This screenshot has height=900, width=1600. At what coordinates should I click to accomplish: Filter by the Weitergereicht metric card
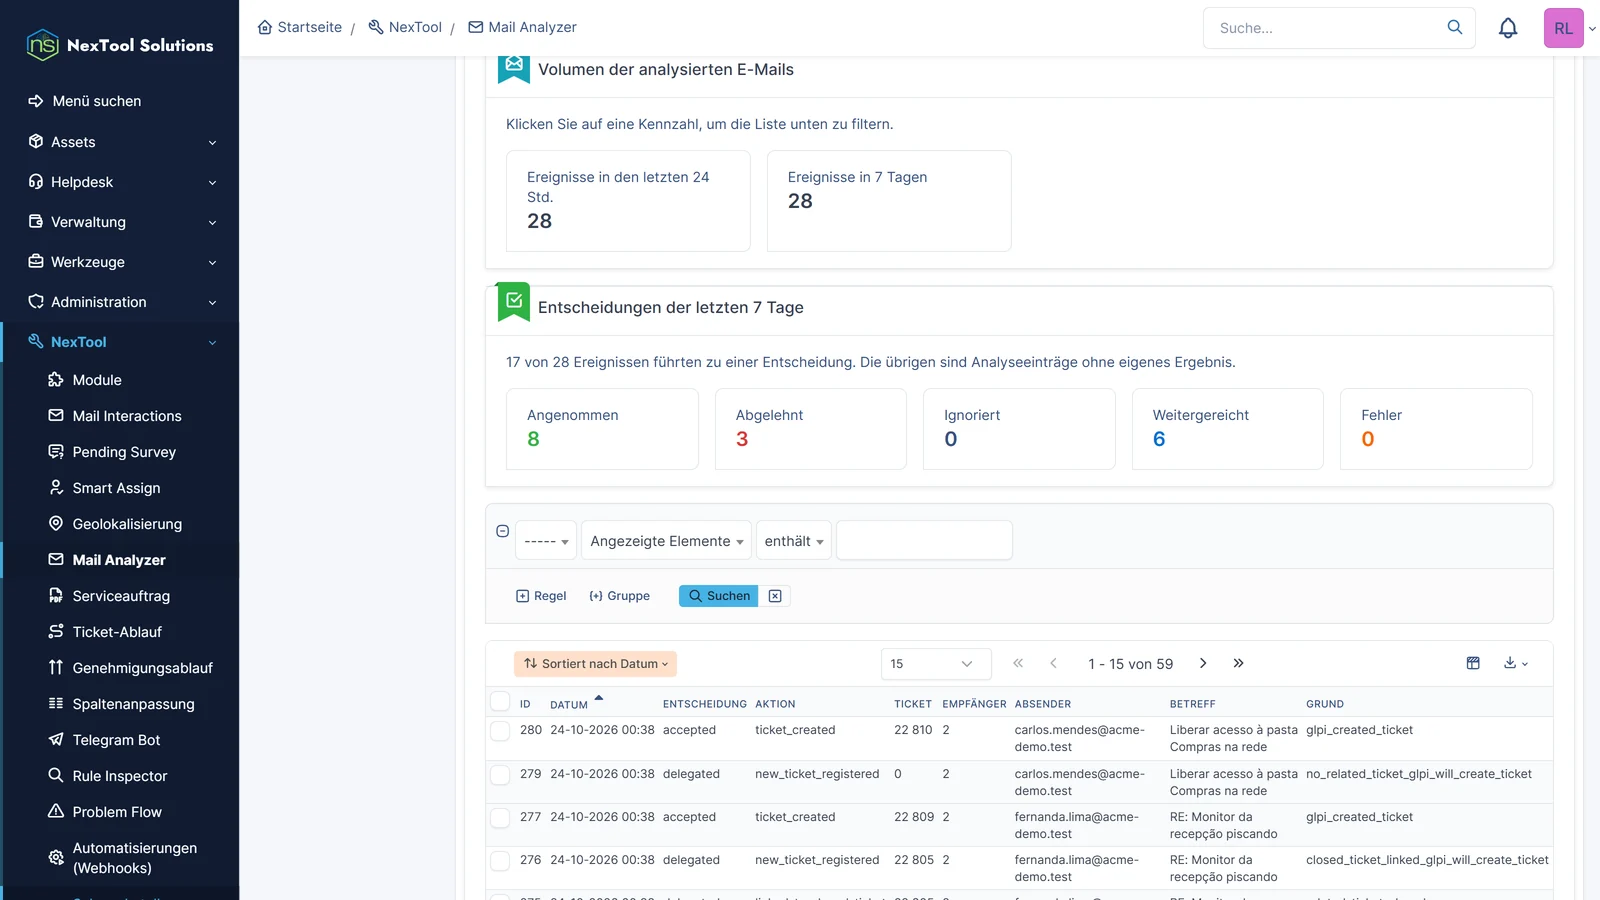1228,429
